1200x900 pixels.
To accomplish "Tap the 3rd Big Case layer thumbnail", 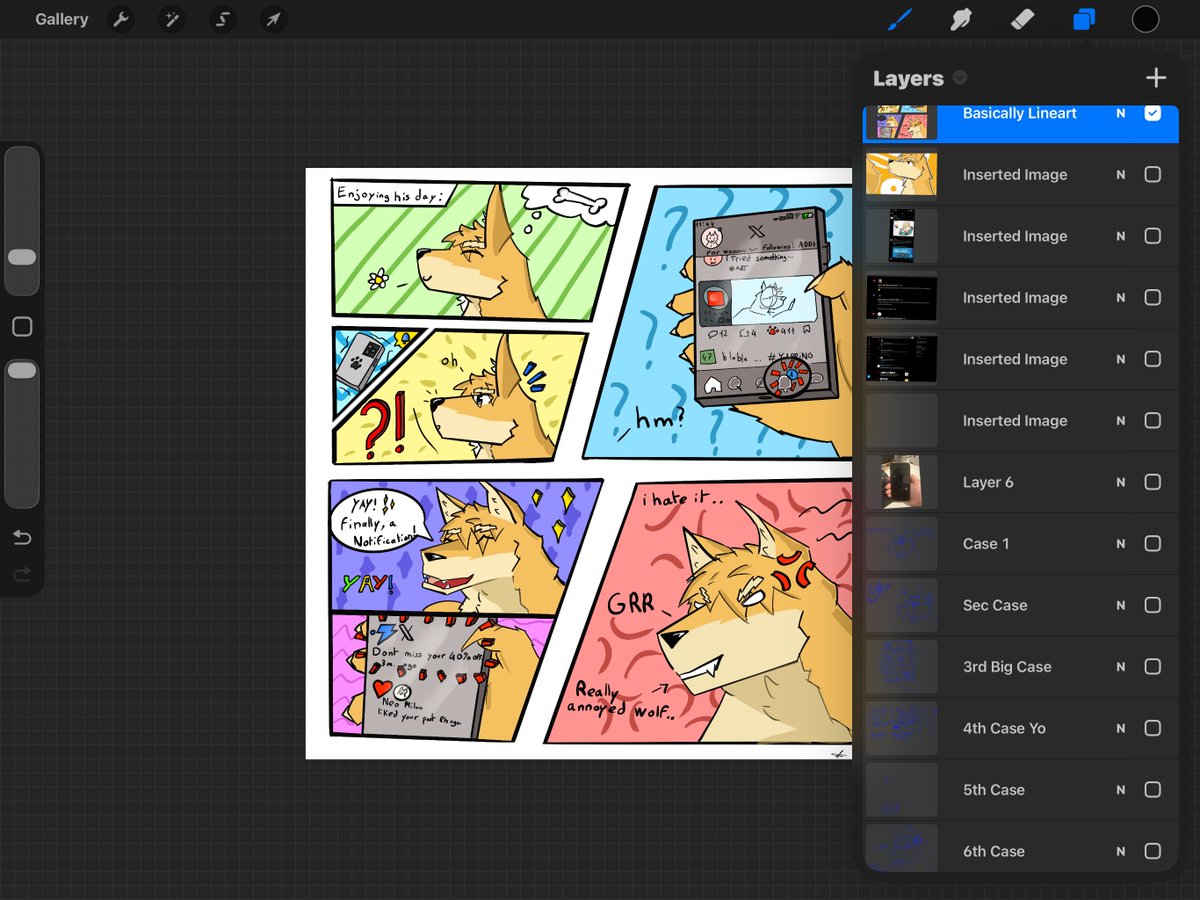I will (x=901, y=667).
